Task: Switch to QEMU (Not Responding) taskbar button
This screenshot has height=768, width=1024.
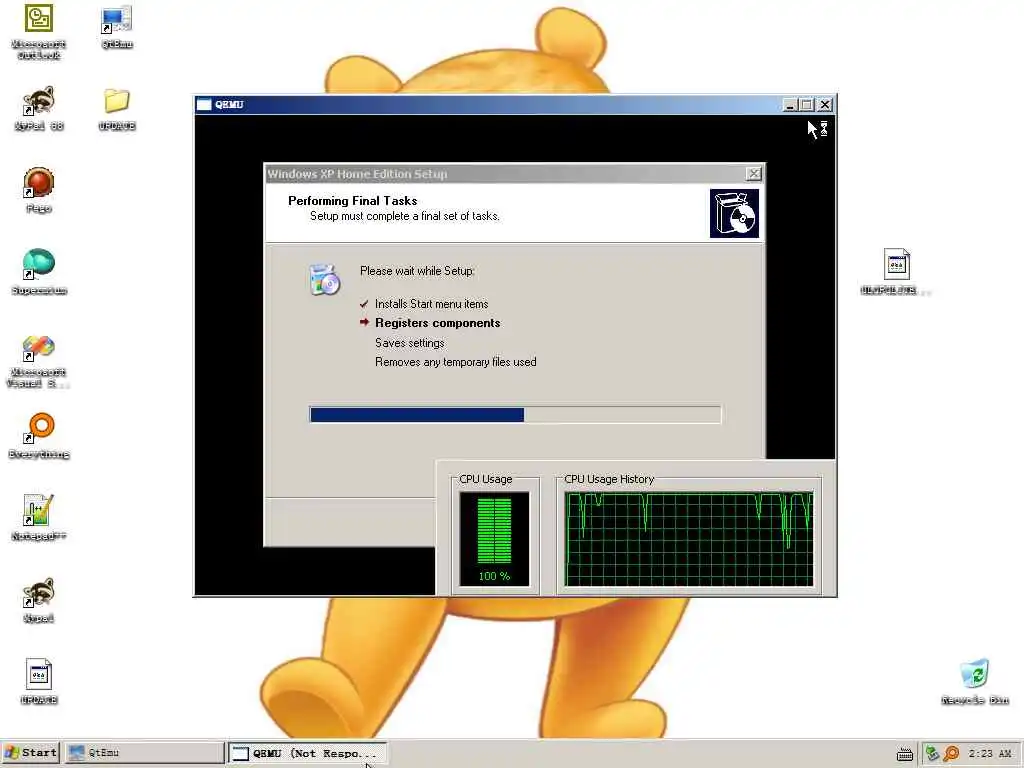Action: pos(307,753)
